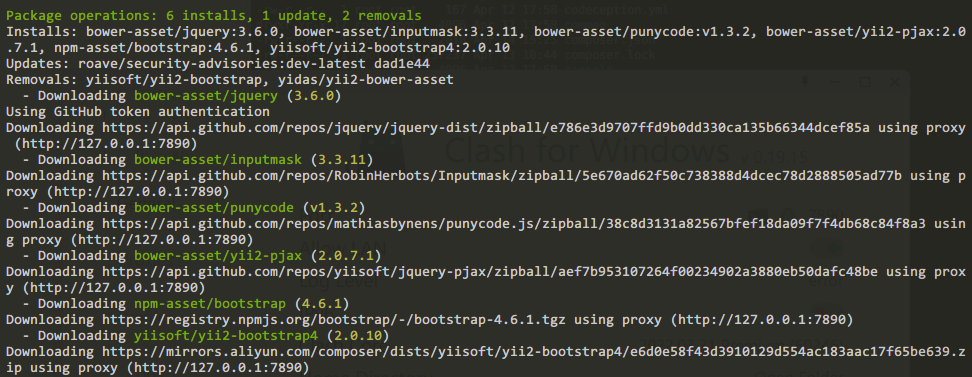Screen dimensions: 972x377
Task: Click the '(2.0.7.1)' version in the Downloading line
Action: click(x=345, y=257)
